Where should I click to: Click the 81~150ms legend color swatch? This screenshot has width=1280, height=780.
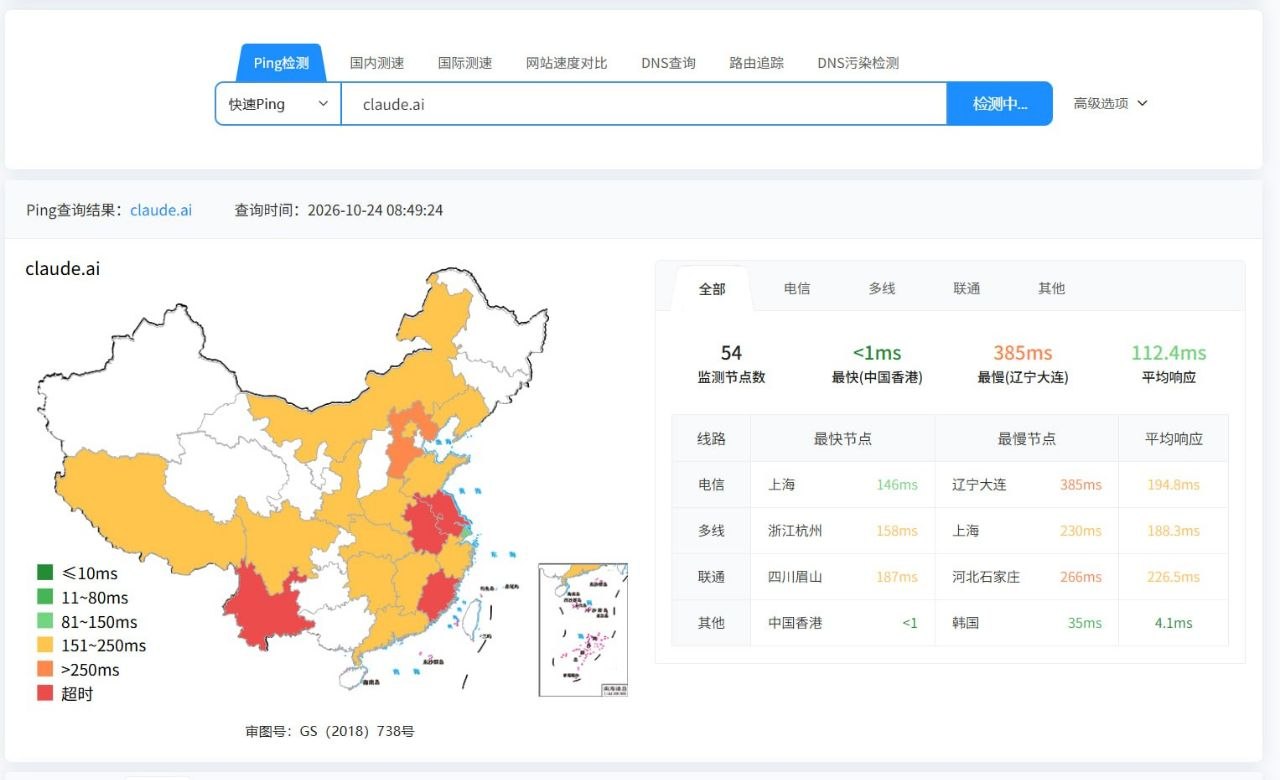pos(45,621)
